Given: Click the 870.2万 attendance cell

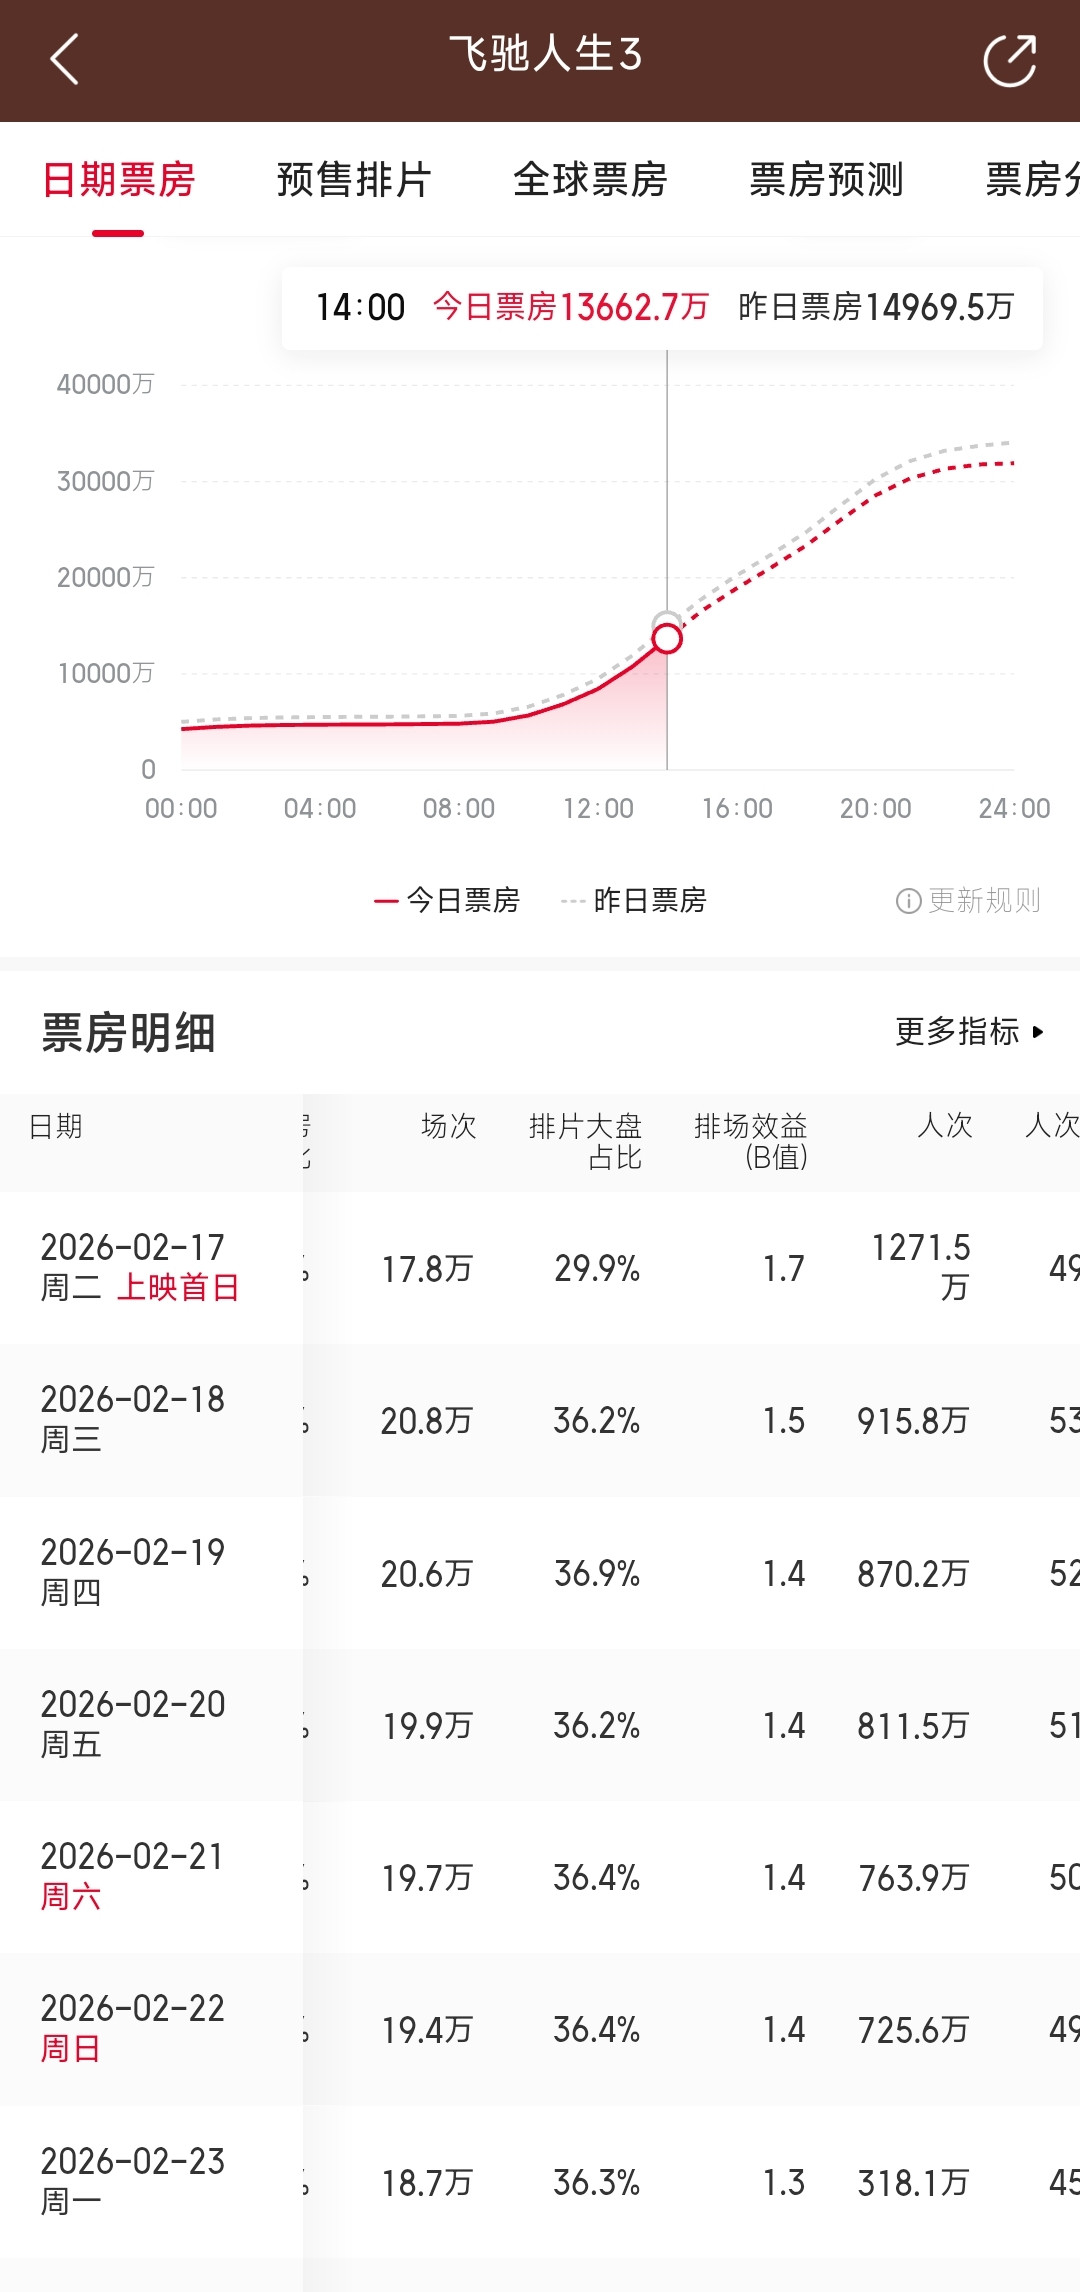Looking at the screenshot, I should (913, 1574).
